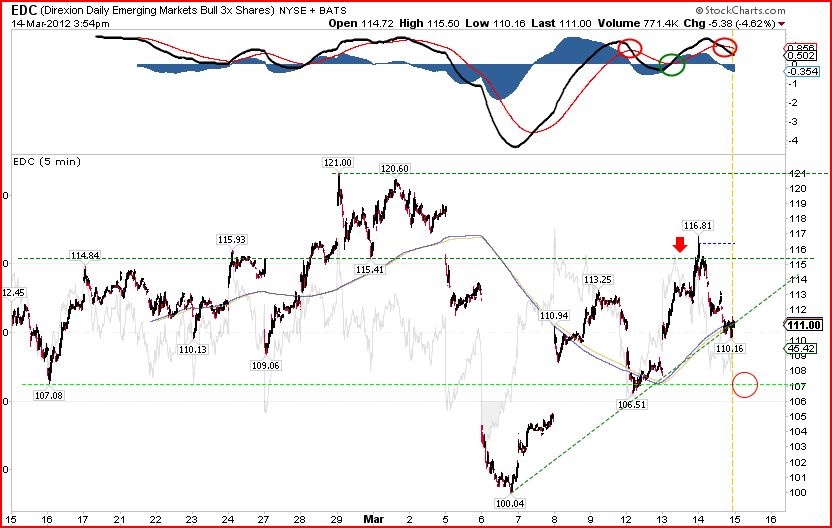Click the -0.354 histogram value tag
The height and width of the screenshot is (528, 832).
pyautogui.click(x=802, y=71)
